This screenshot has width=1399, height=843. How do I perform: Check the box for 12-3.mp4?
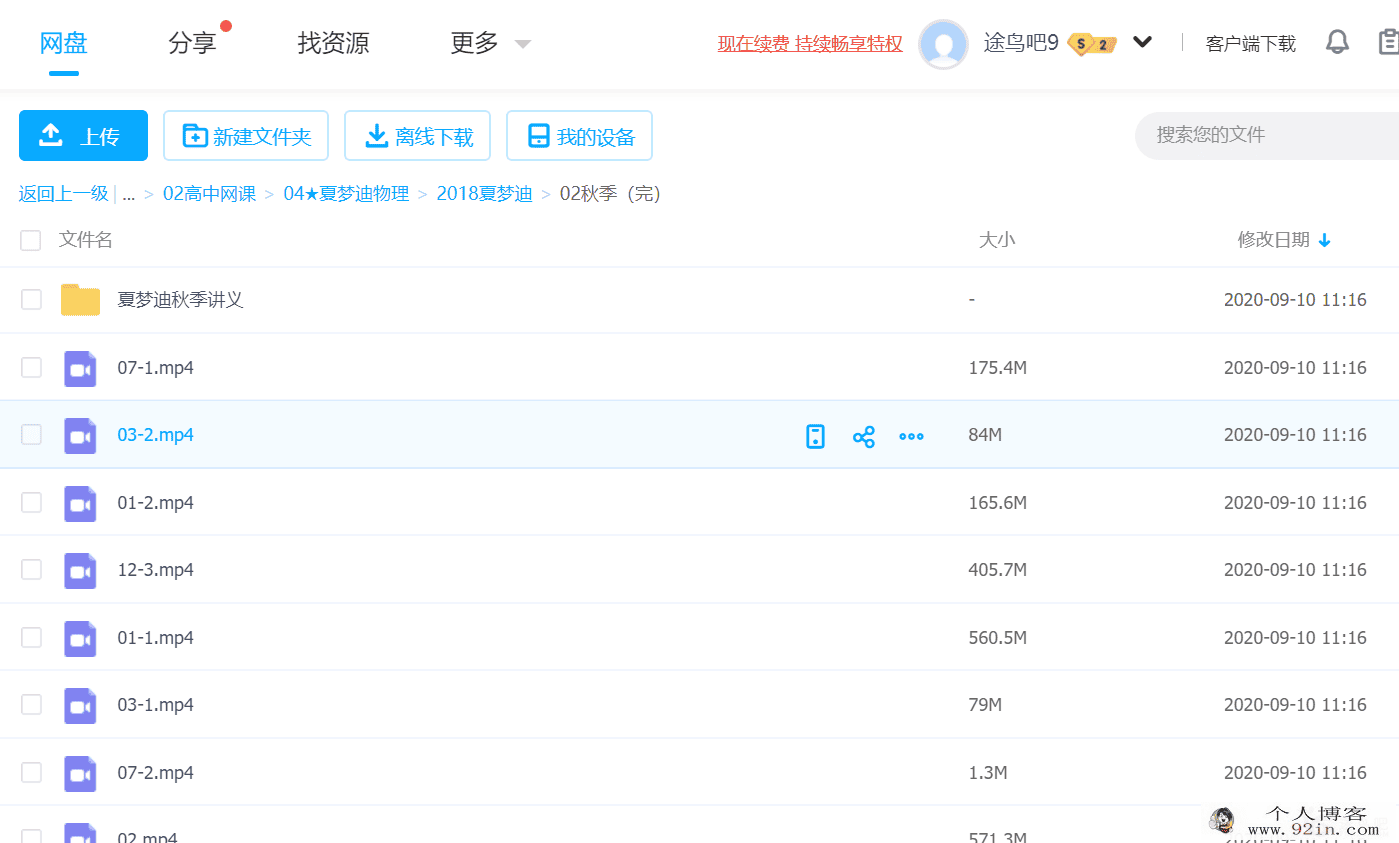[31, 569]
